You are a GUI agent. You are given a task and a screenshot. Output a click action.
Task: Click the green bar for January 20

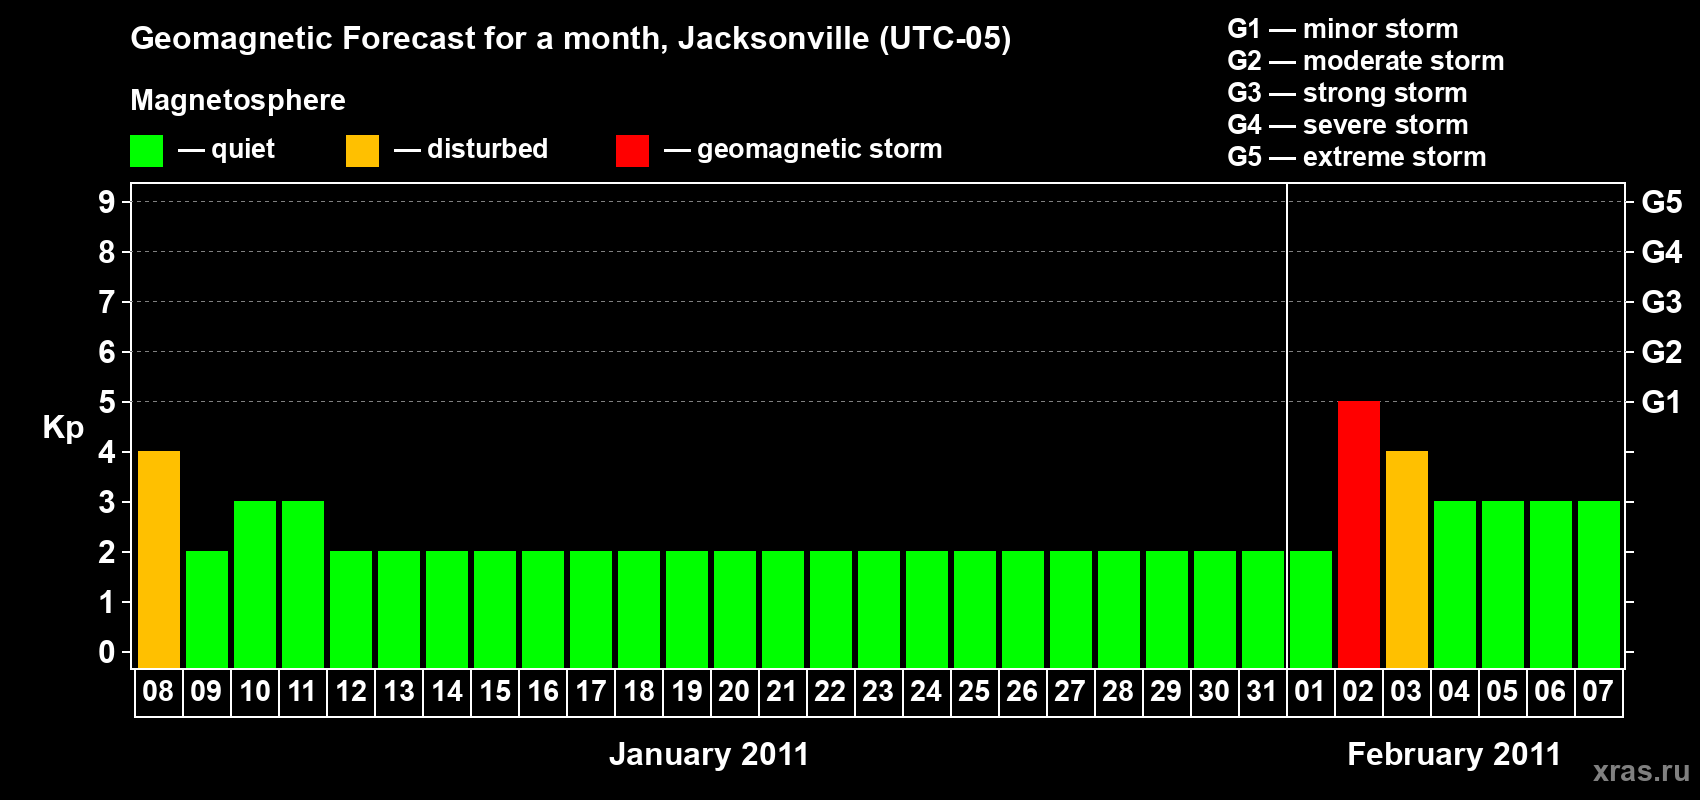point(735,609)
